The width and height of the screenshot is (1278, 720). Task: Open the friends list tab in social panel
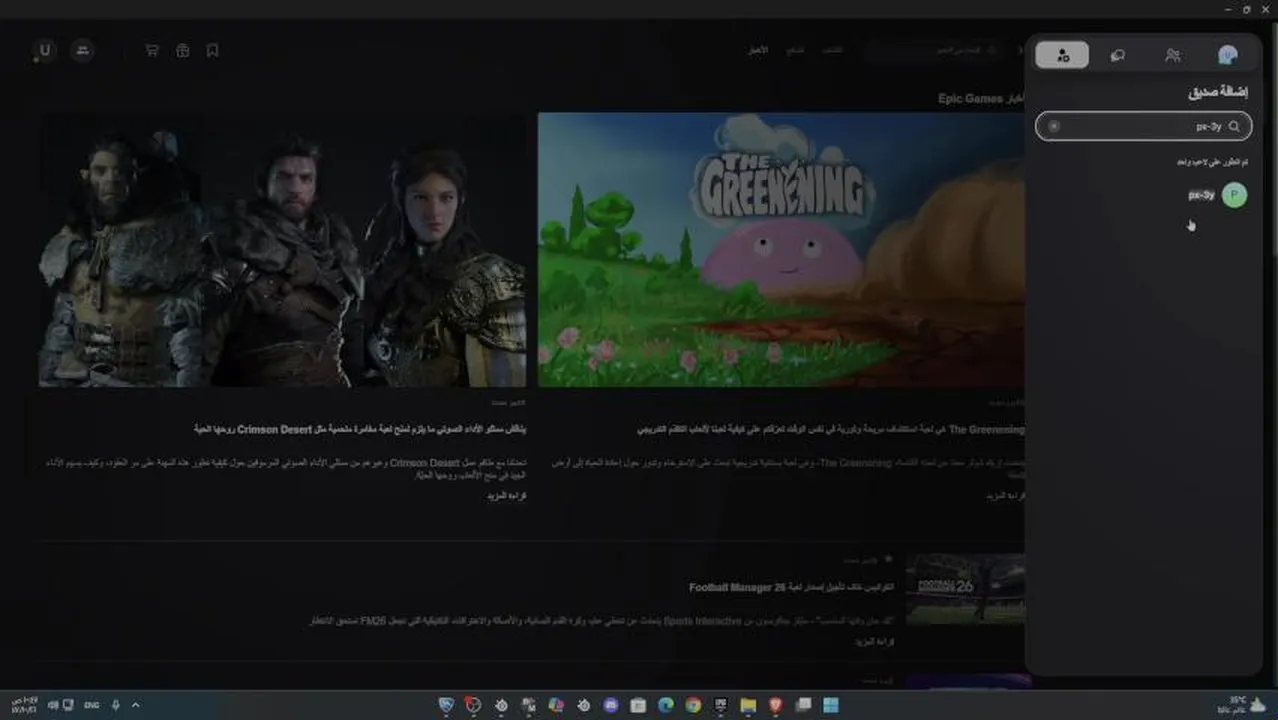click(1172, 55)
